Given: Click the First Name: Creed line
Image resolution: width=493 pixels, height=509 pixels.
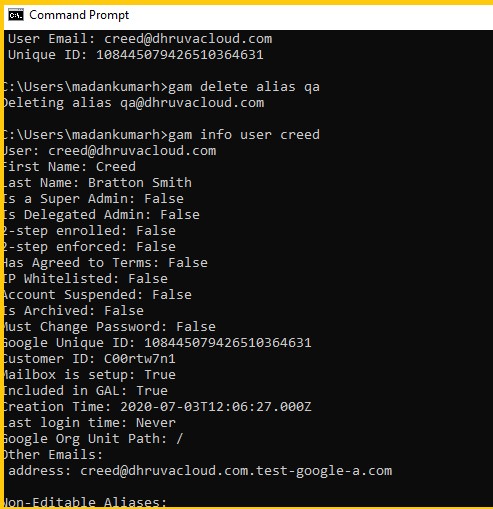Looking at the screenshot, I should tap(70, 166).
